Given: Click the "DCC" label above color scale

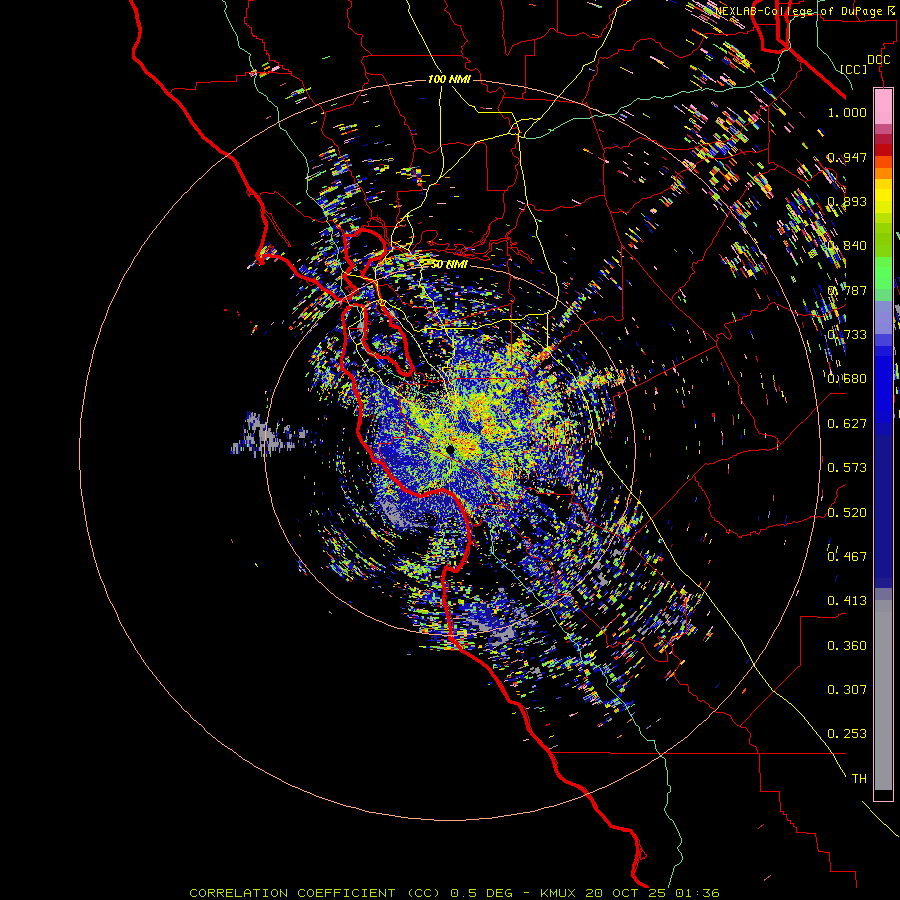Looking at the screenshot, I should (878, 60).
